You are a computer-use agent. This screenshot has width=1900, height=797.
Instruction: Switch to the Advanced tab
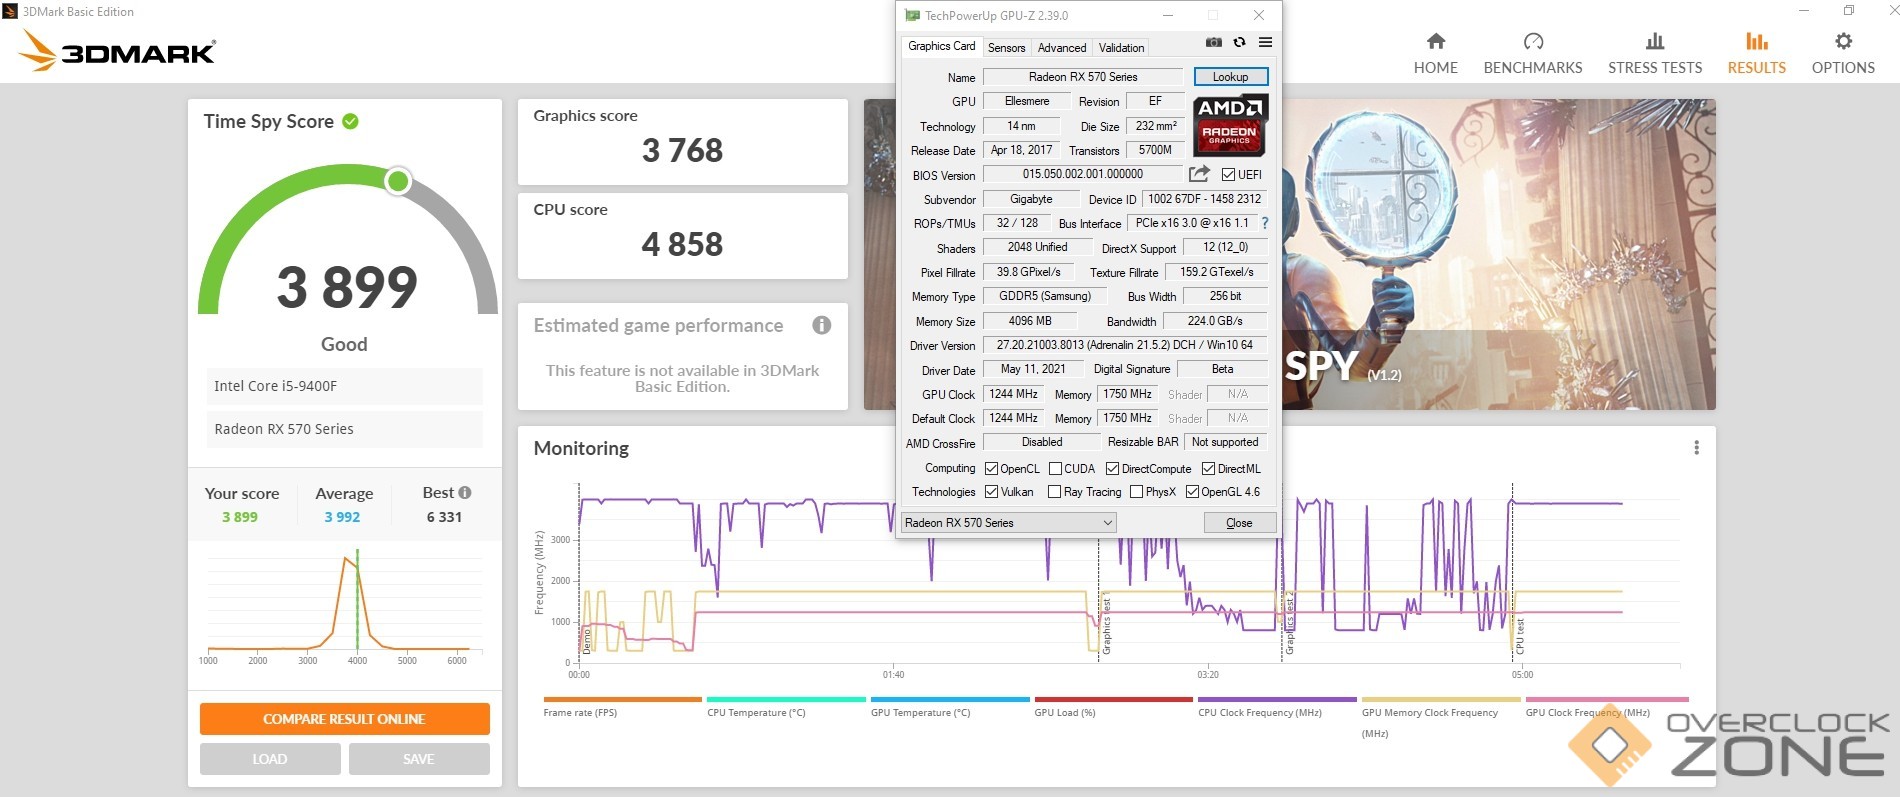pyautogui.click(x=1061, y=48)
